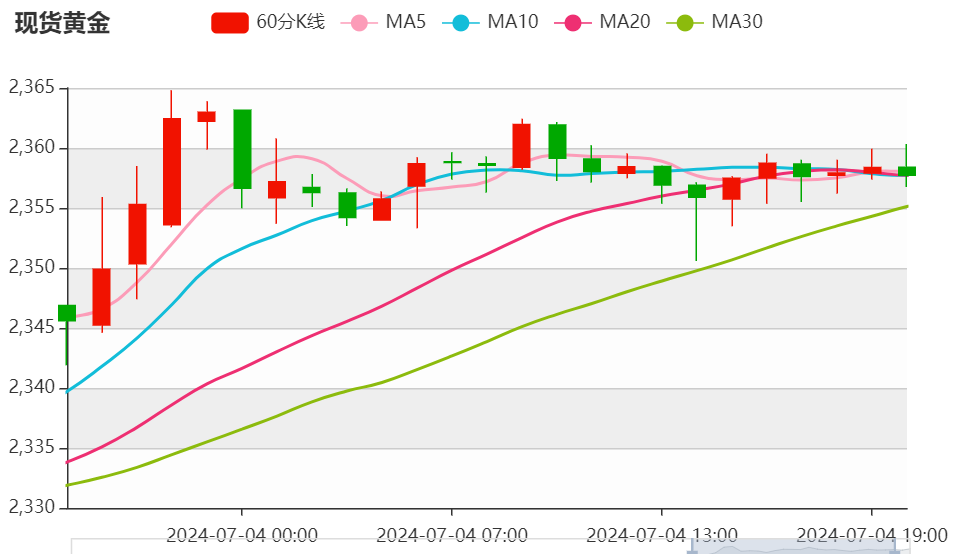Click the tall green candle at 00:00
966x554 pixels.
pyautogui.click(x=242, y=149)
